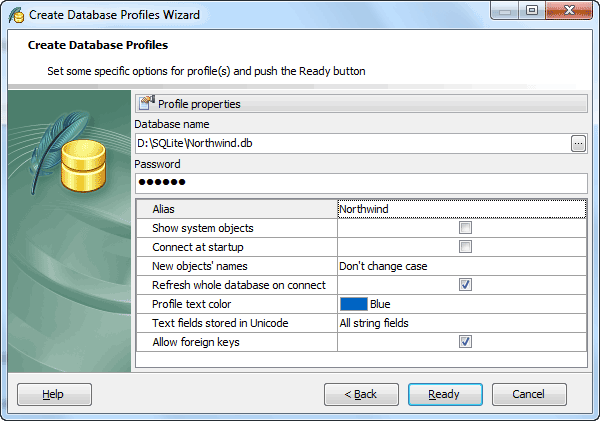Click the Database name field label
This screenshot has height=421, width=600.
172,124
